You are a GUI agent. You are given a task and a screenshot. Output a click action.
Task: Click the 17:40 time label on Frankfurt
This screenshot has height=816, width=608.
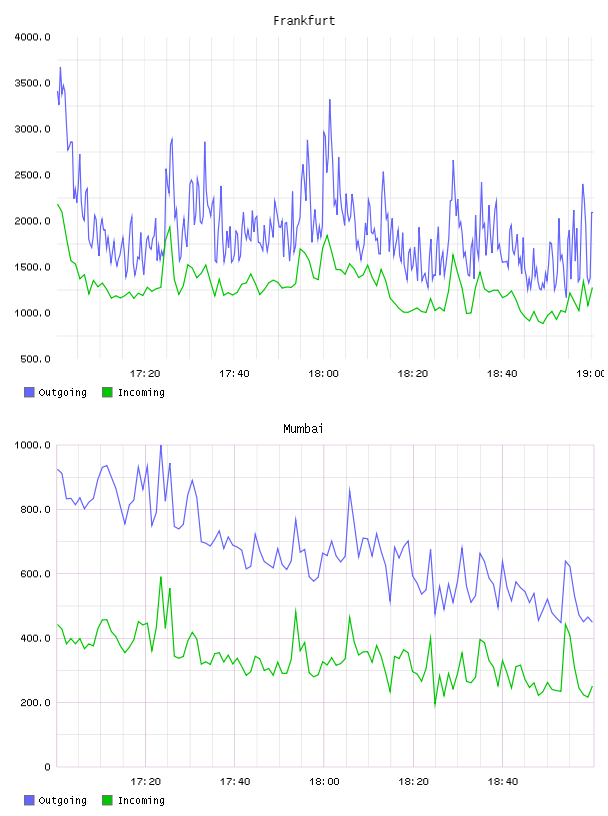tap(234, 374)
